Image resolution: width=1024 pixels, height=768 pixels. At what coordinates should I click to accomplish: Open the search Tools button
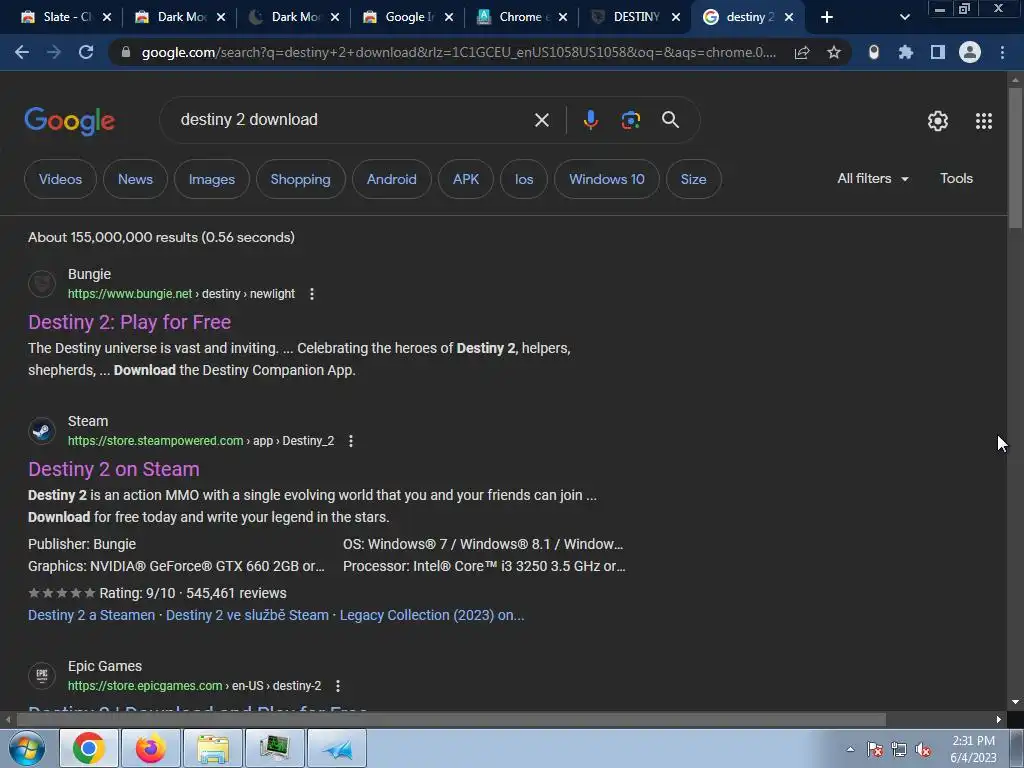coord(956,178)
